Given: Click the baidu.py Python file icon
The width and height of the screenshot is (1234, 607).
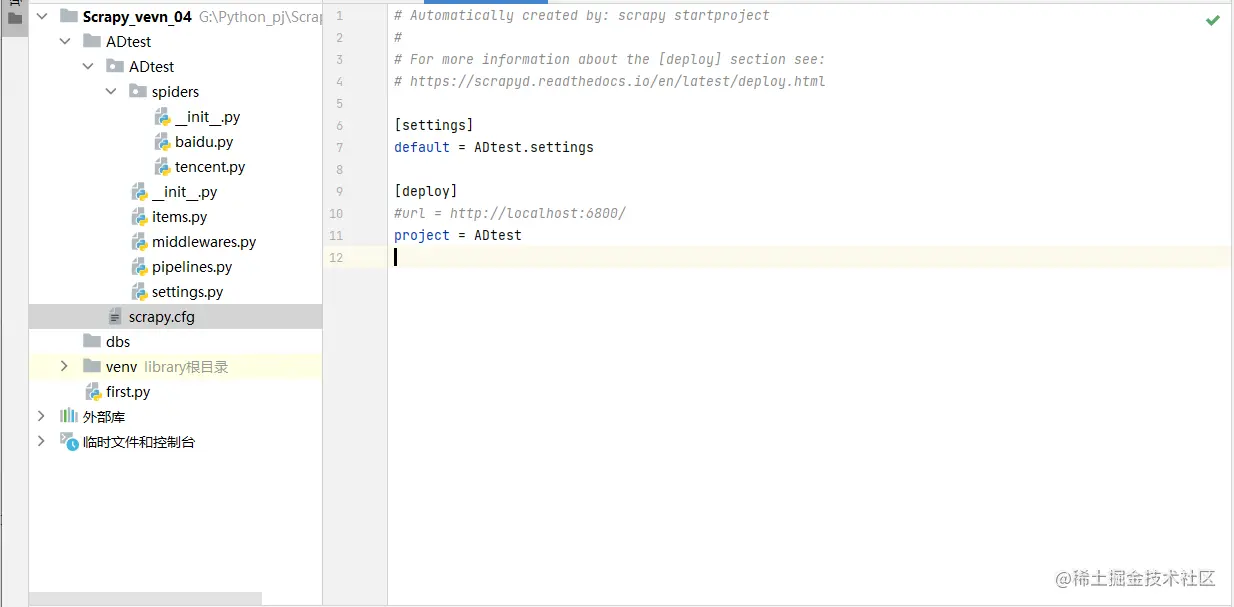Looking at the screenshot, I should [x=163, y=141].
